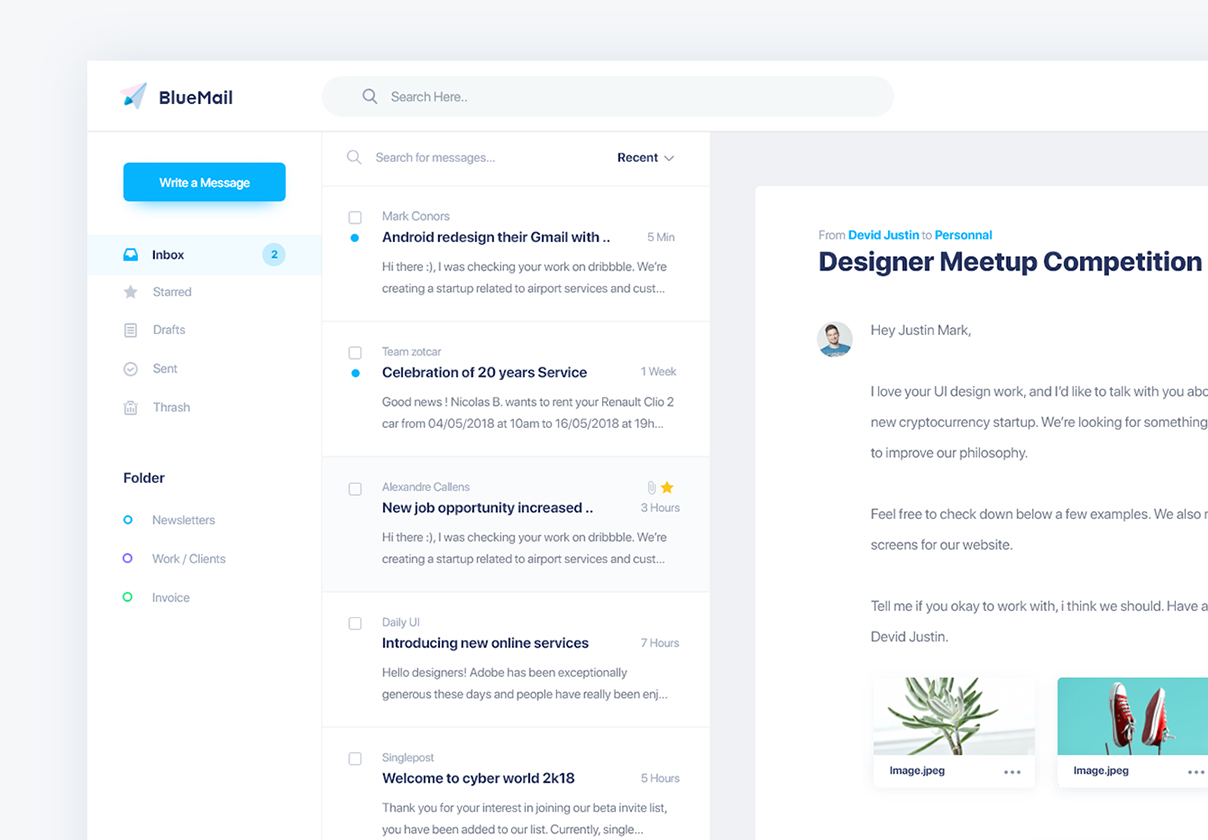Viewport: 1208px width, 840px height.
Task: Click the Mark Conors sender name
Action: (416, 216)
